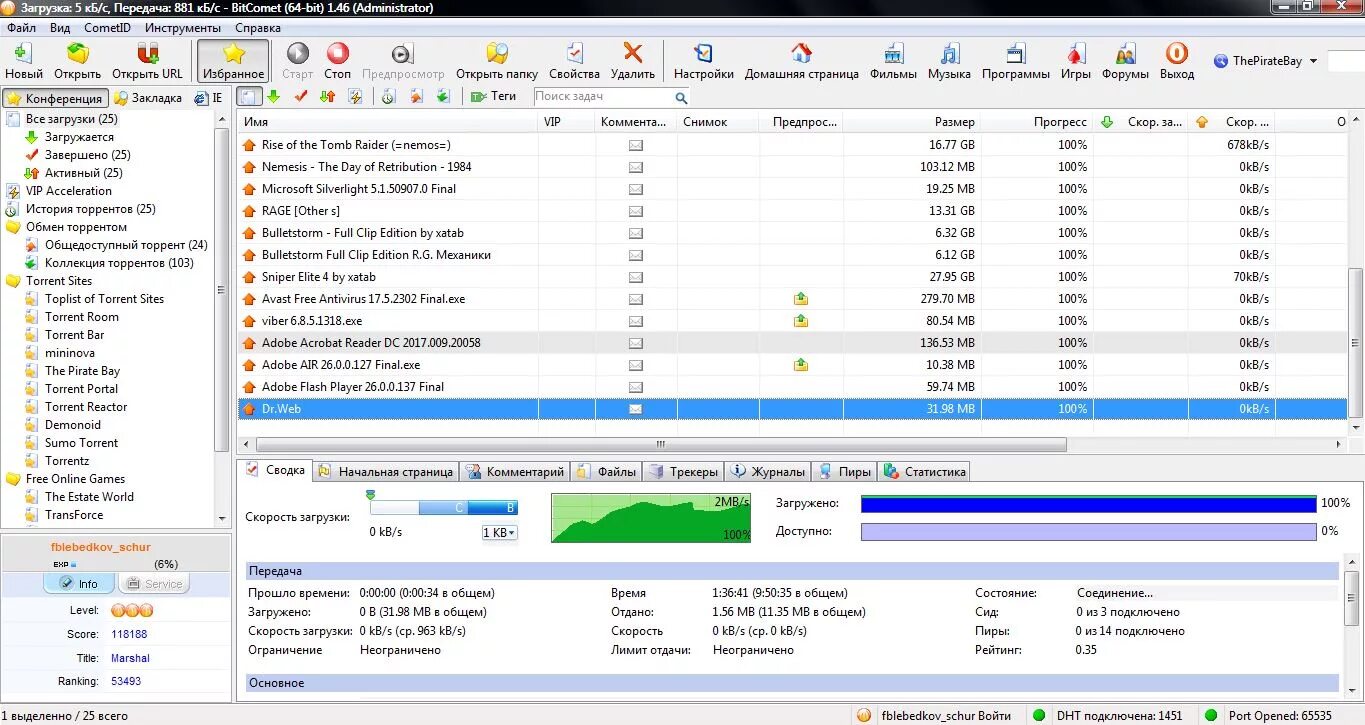The image size is (1365, 725).
Task: Start the task with the Старт button
Action: pyautogui.click(x=298, y=61)
